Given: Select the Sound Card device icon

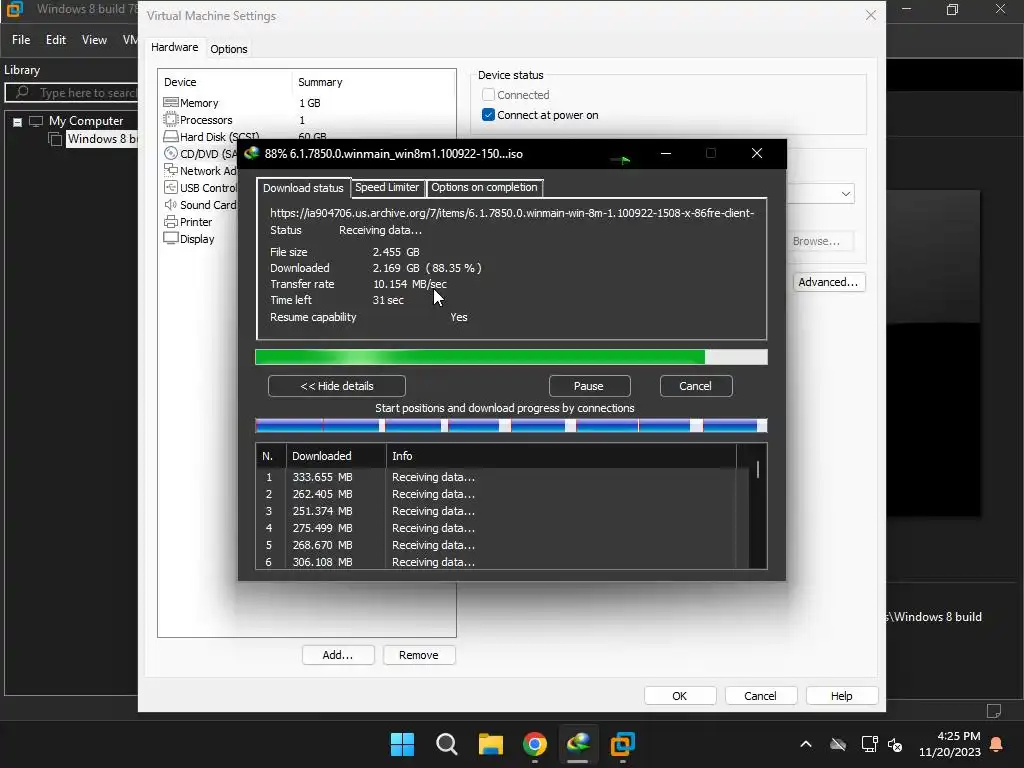Looking at the screenshot, I should point(170,204).
